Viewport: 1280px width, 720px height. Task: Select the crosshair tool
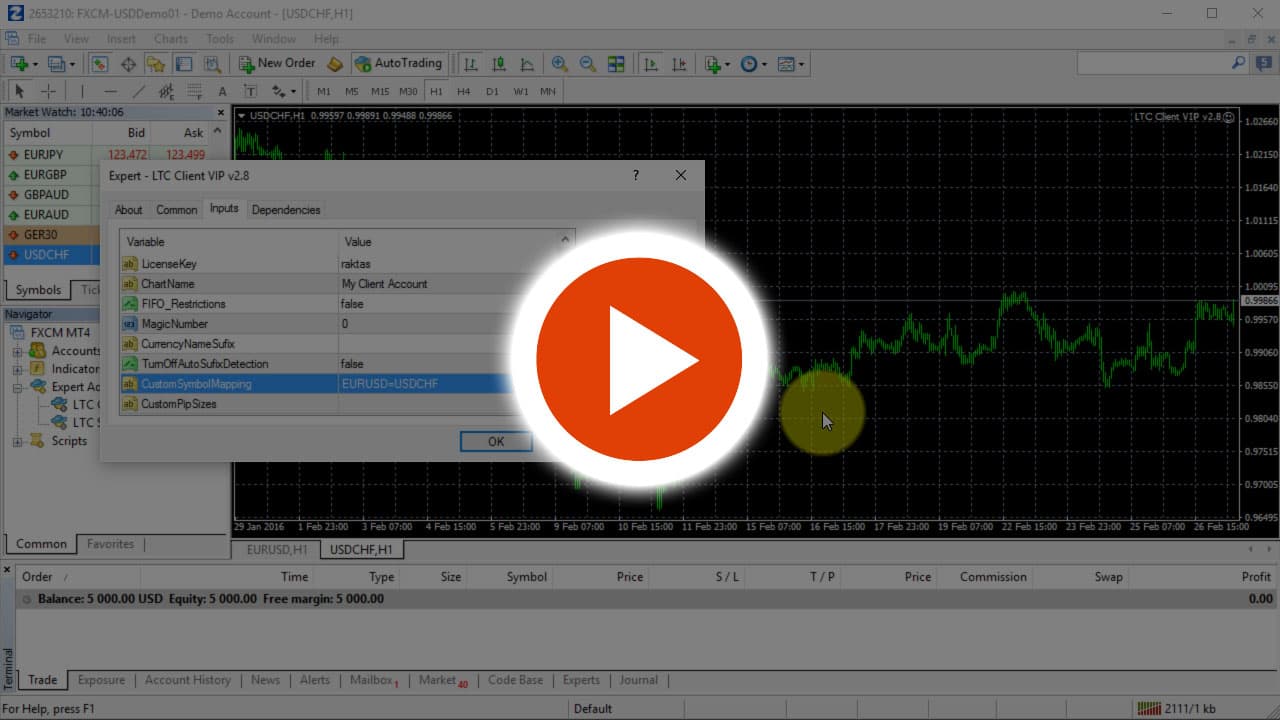click(47, 91)
